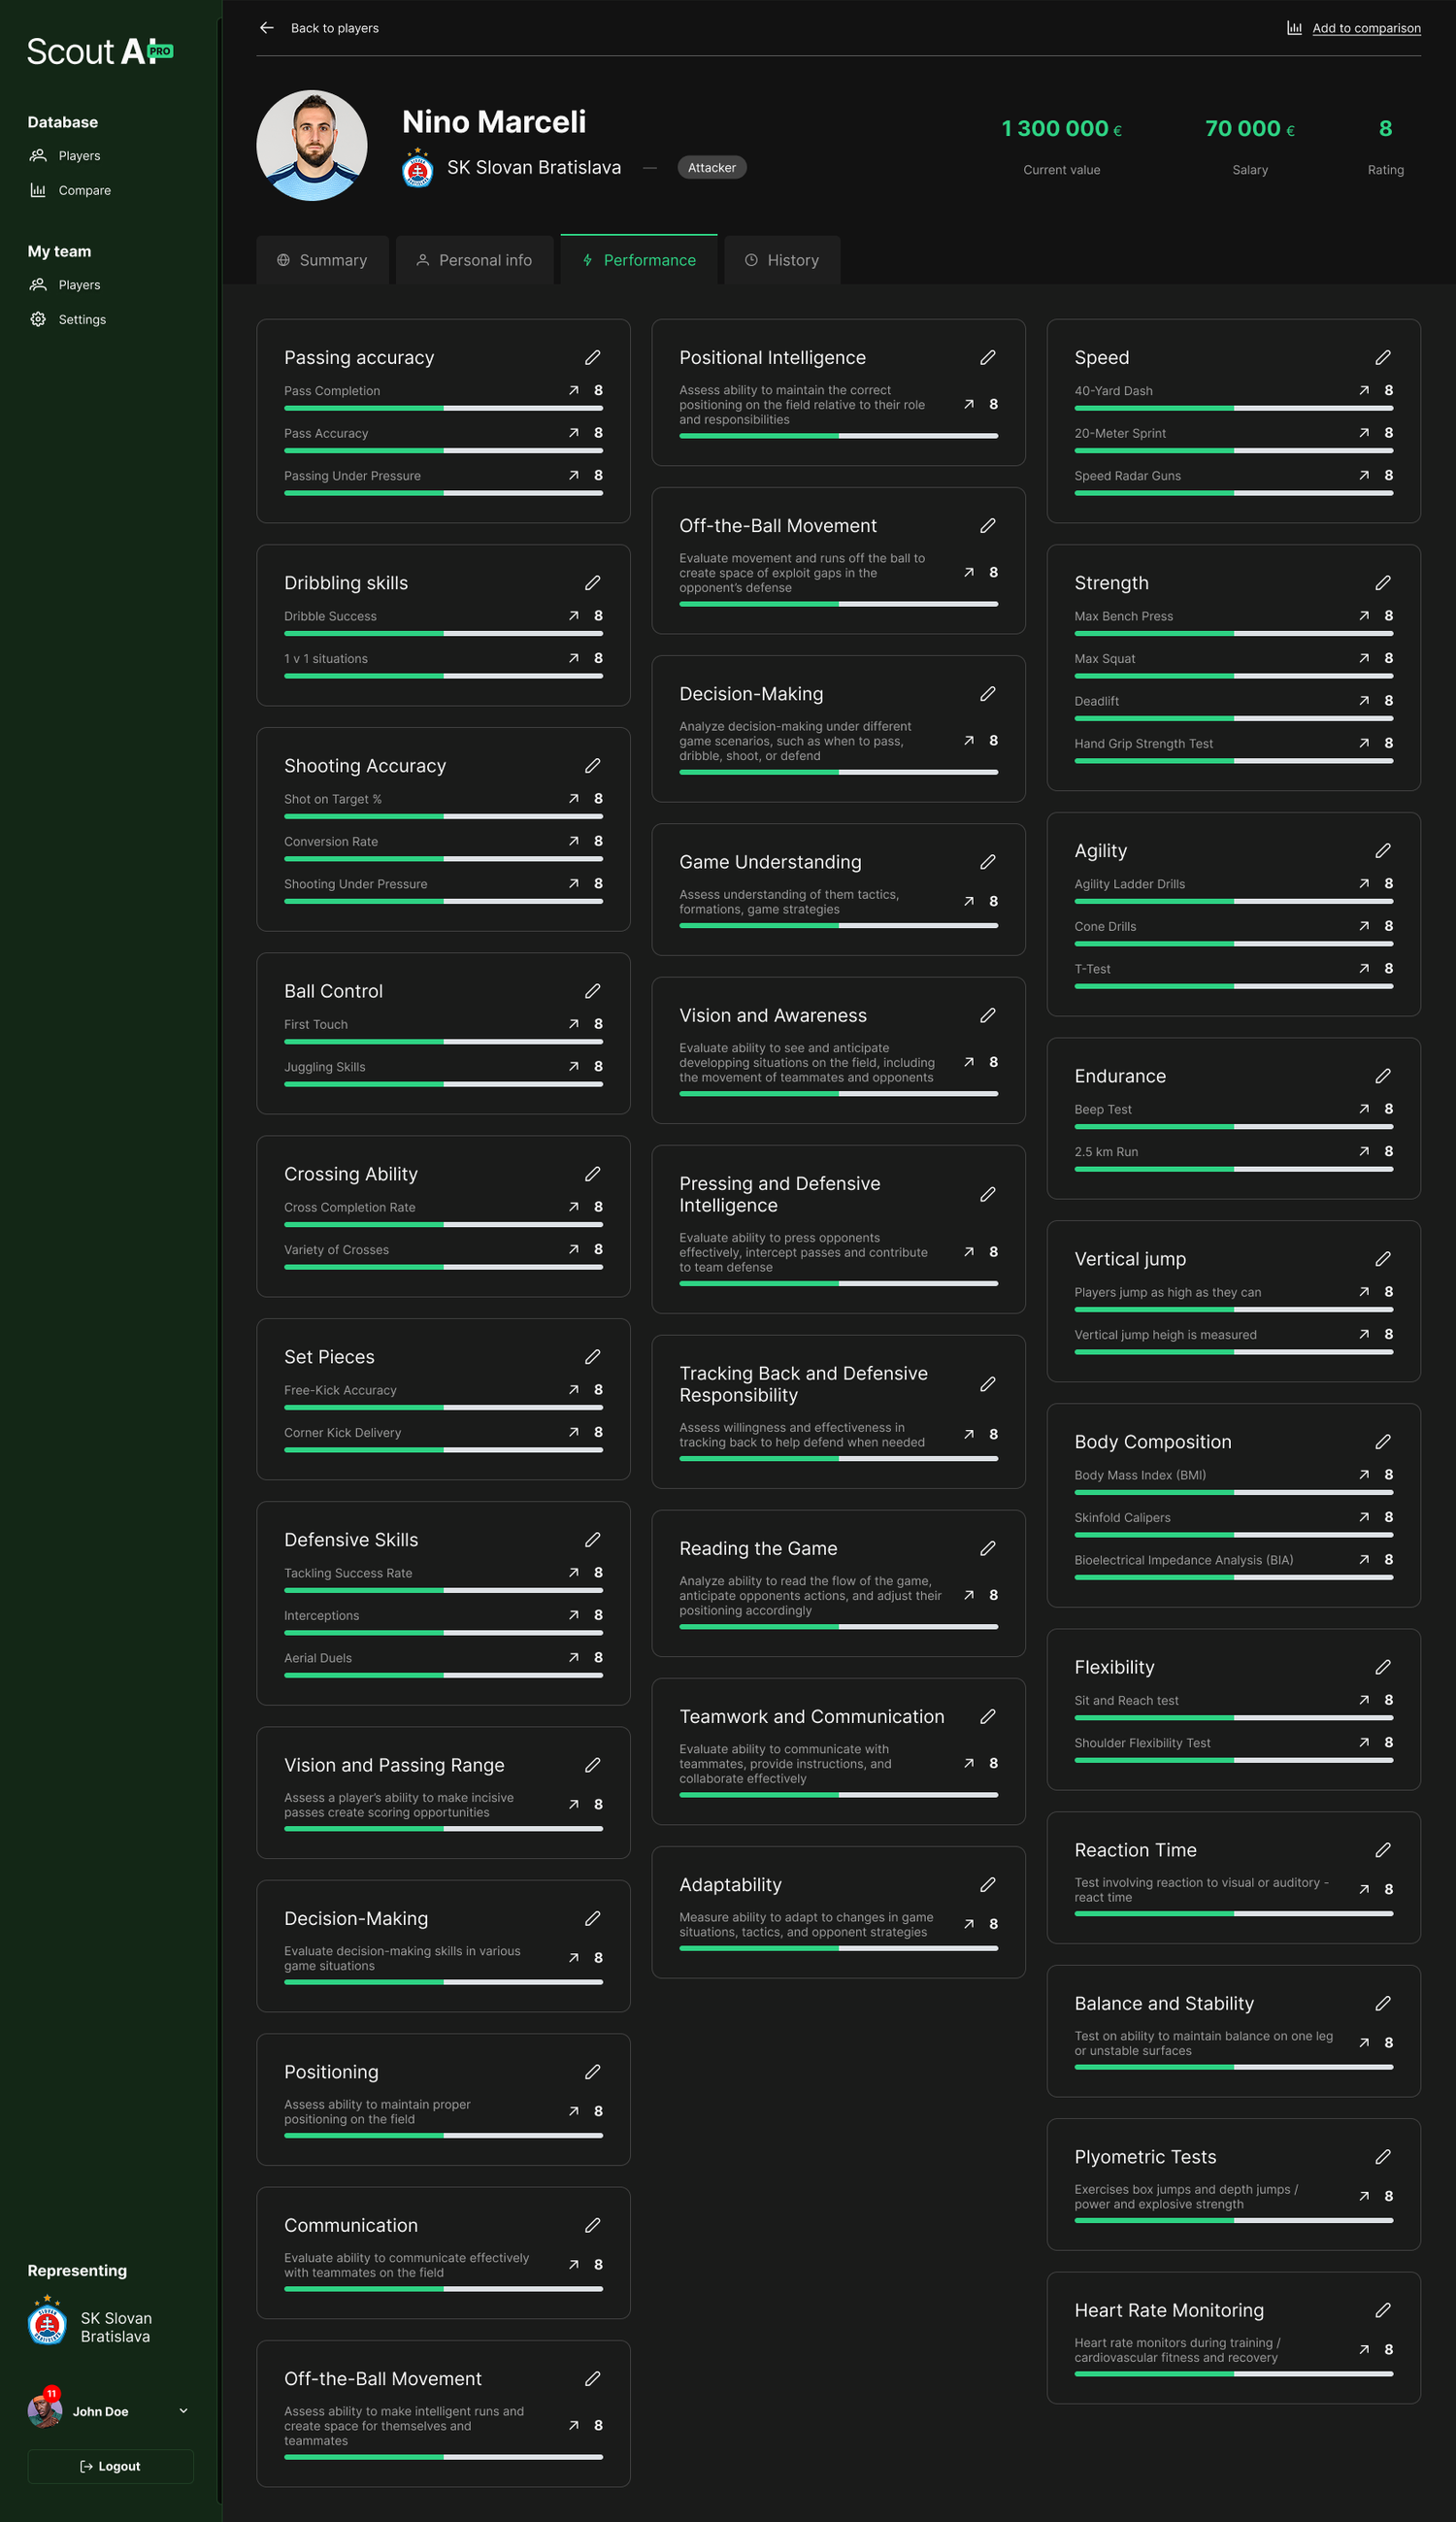Click the Decision-Making progress bar in middle column
1456x2522 pixels.
tap(838, 772)
